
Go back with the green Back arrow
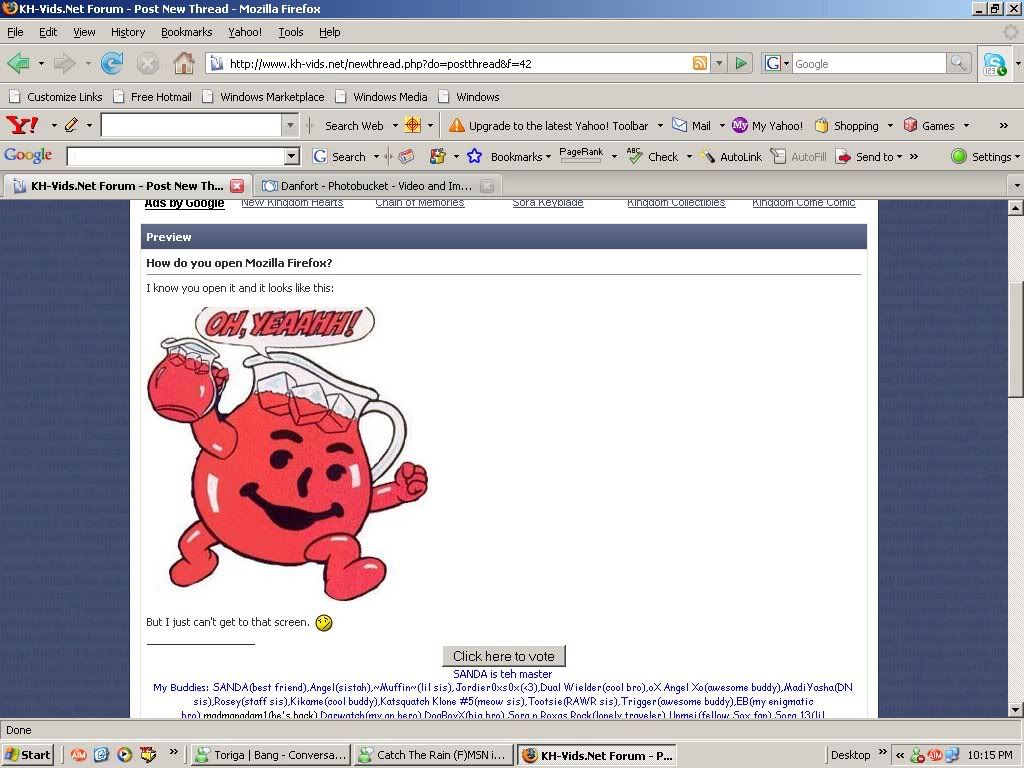(x=18, y=63)
